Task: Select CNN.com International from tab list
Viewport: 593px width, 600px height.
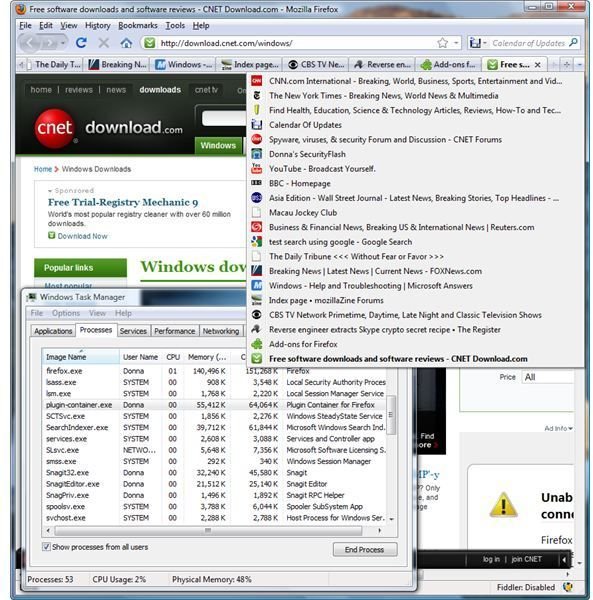Action: (x=415, y=81)
